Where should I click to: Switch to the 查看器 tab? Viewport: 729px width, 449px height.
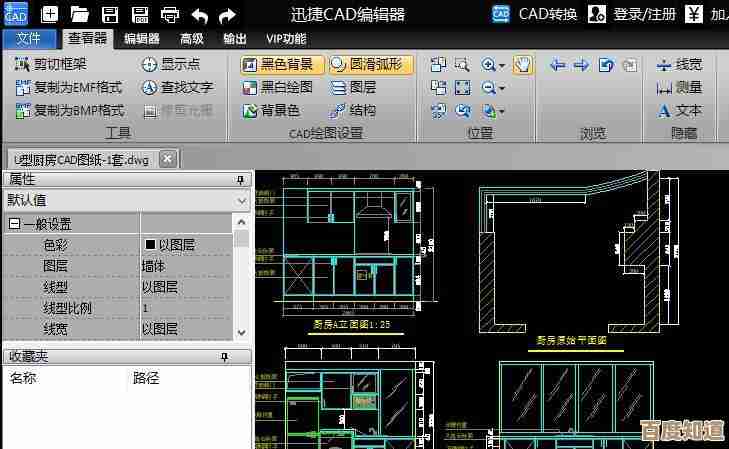[x=87, y=39]
